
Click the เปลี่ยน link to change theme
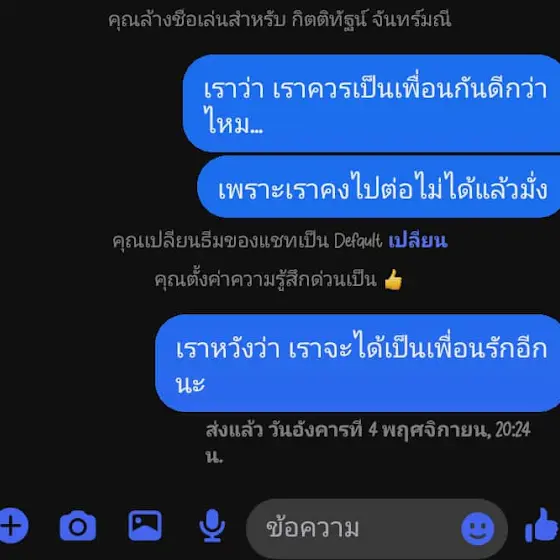coord(418,240)
